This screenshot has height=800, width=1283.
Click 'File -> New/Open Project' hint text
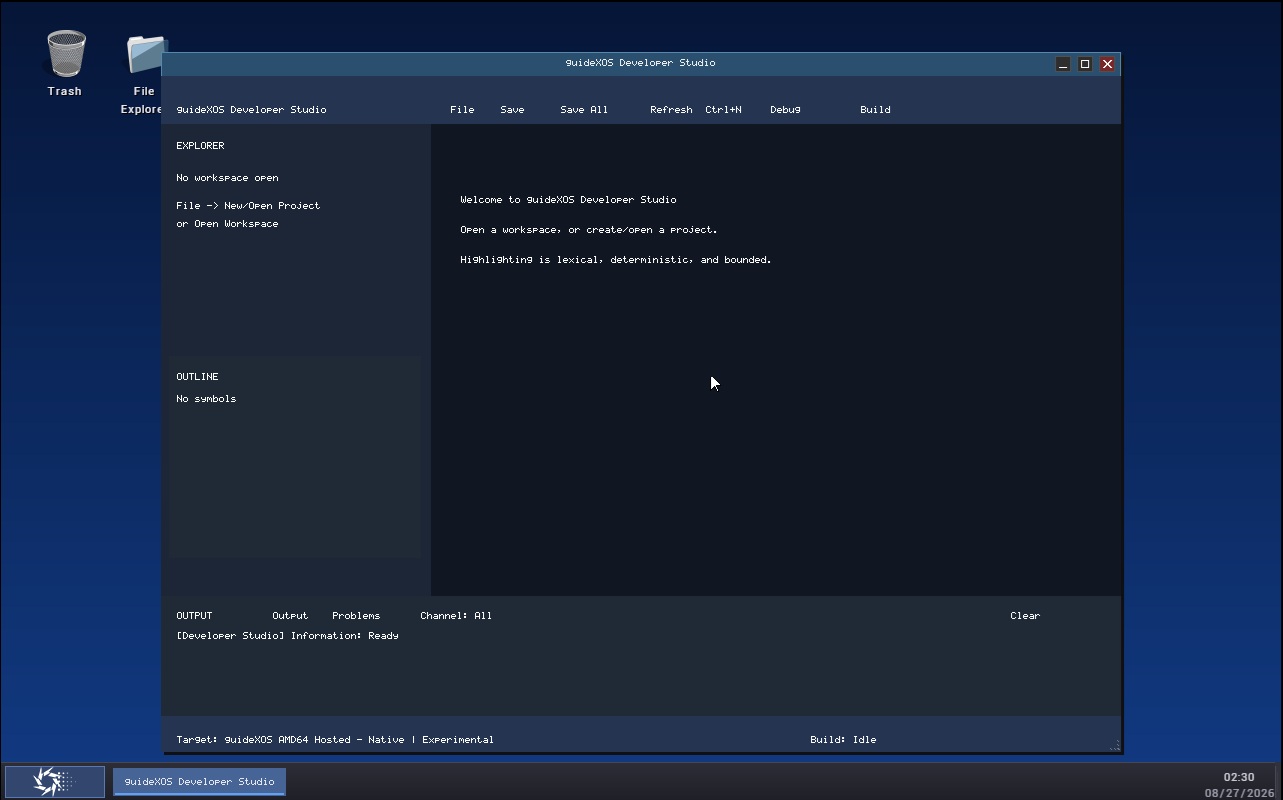tap(248, 206)
